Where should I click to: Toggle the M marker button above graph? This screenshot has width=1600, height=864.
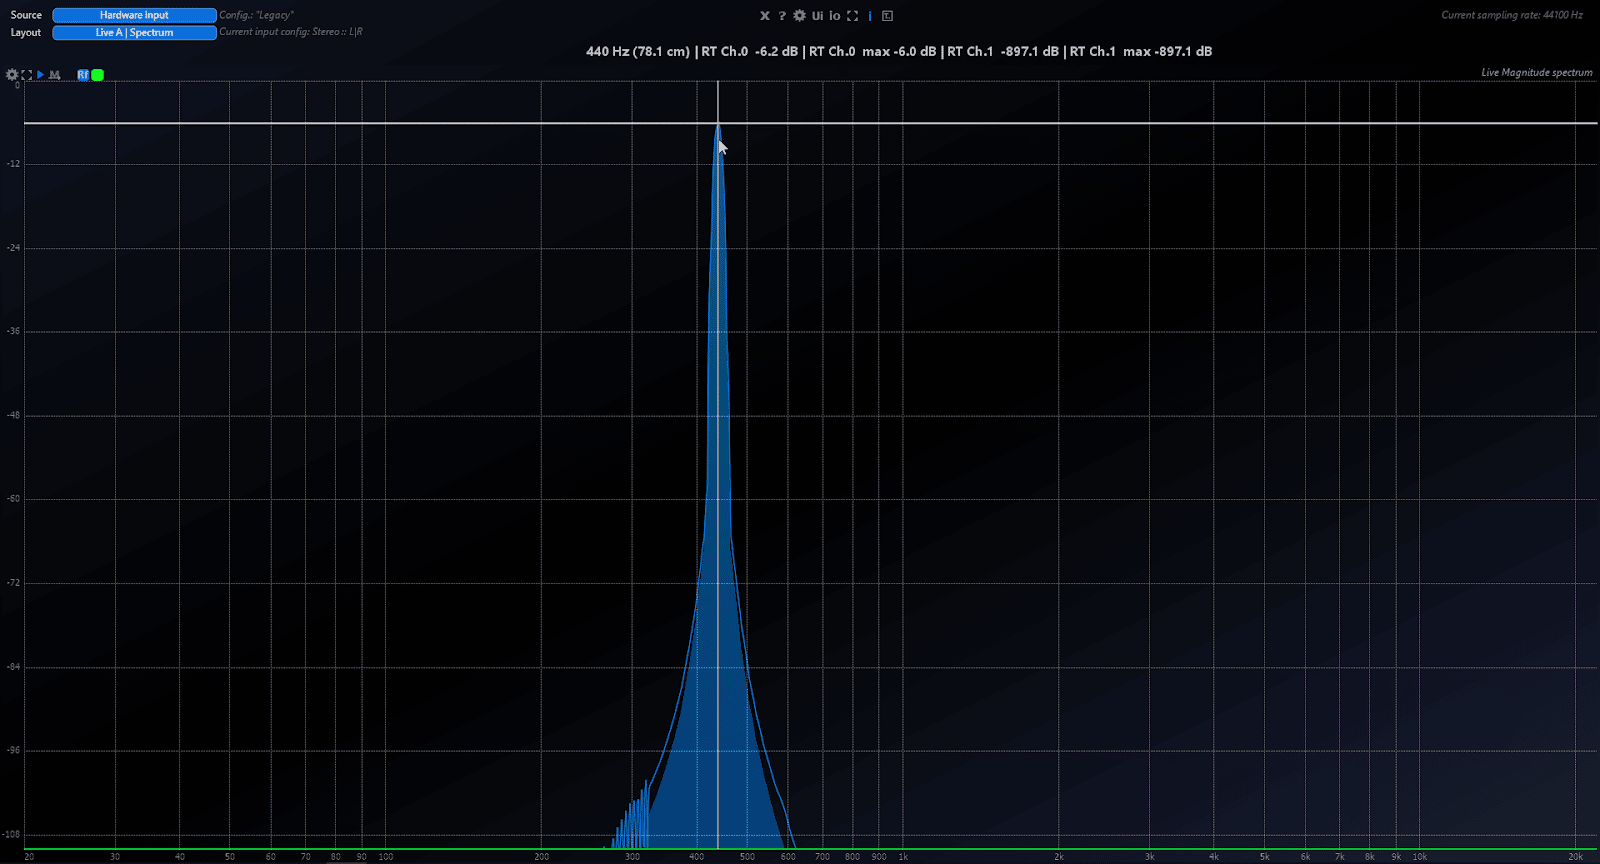[x=54, y=75]
